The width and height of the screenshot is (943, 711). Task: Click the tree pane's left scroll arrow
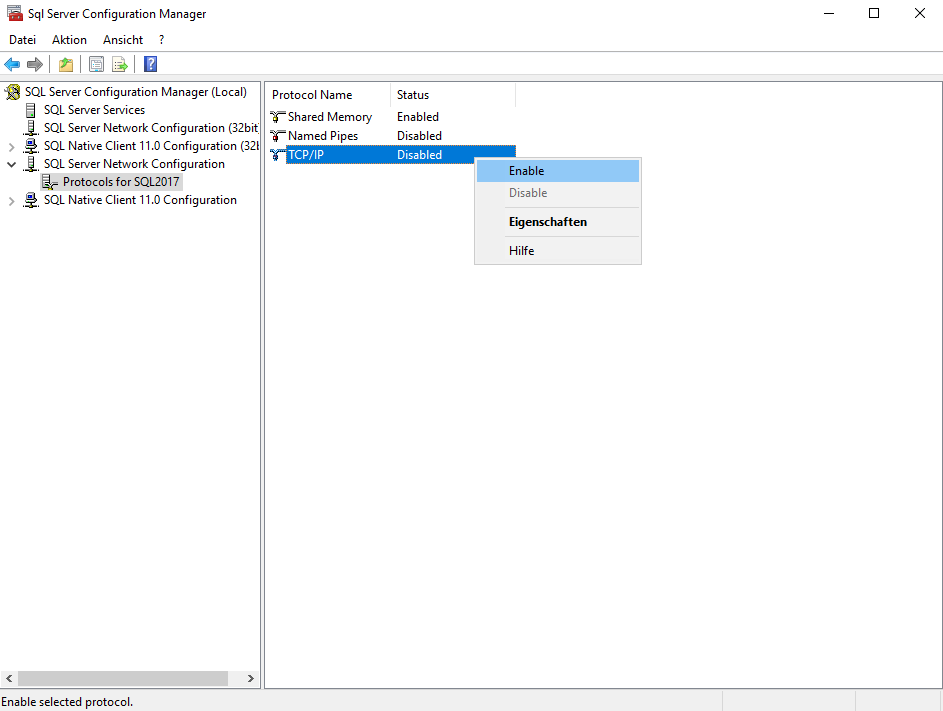[x=9, y=679]
